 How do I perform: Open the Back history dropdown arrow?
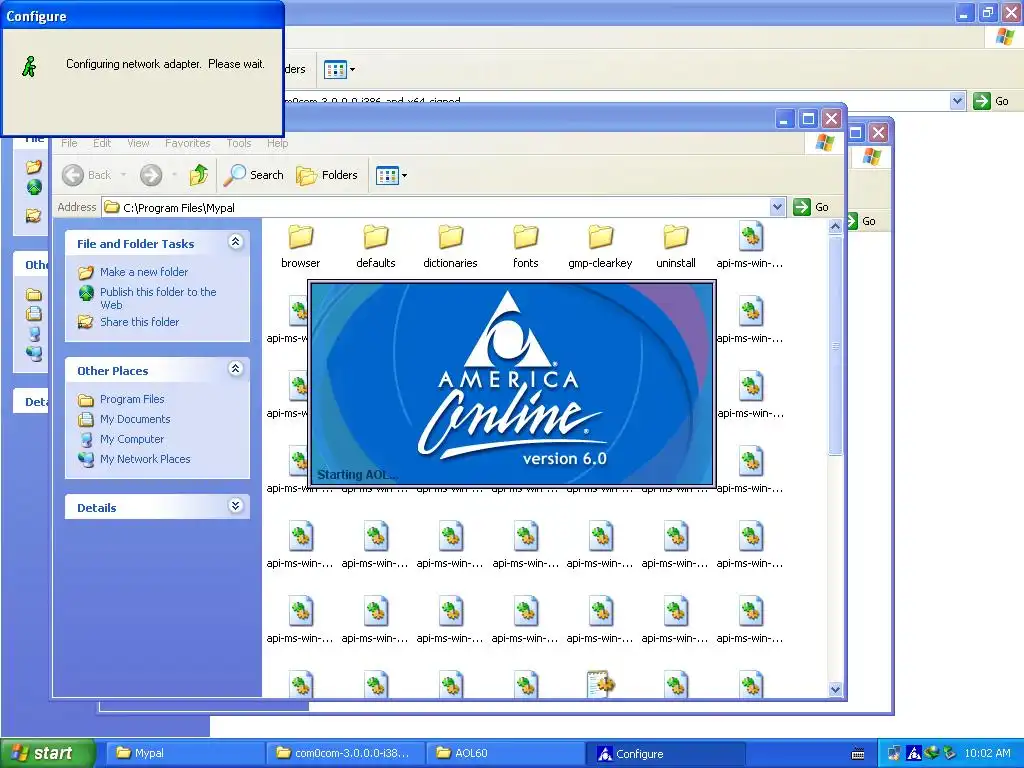pos(123,175)
